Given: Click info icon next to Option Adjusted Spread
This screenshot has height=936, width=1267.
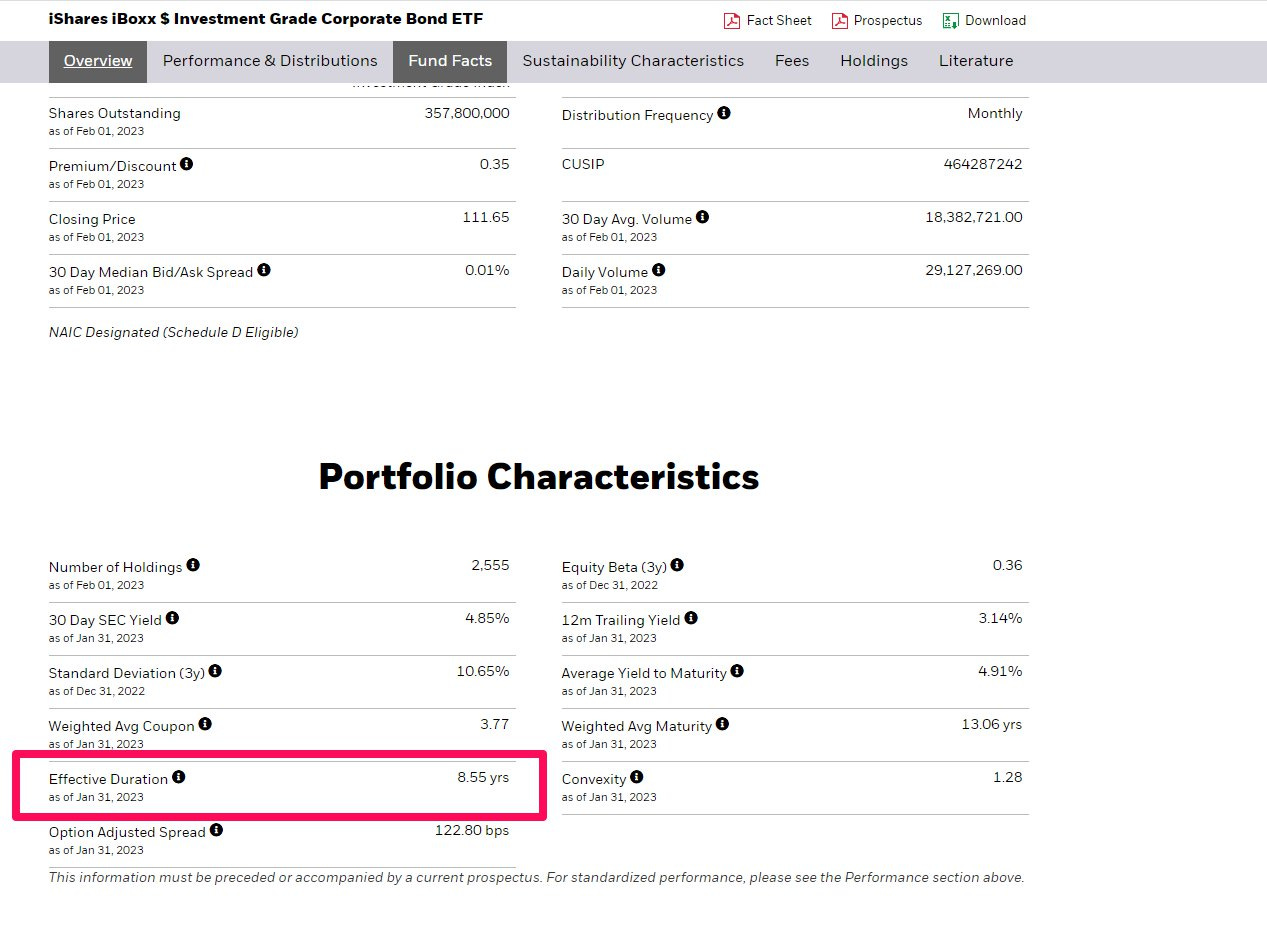Looking at the screenshot, I should tap(216, 830).
